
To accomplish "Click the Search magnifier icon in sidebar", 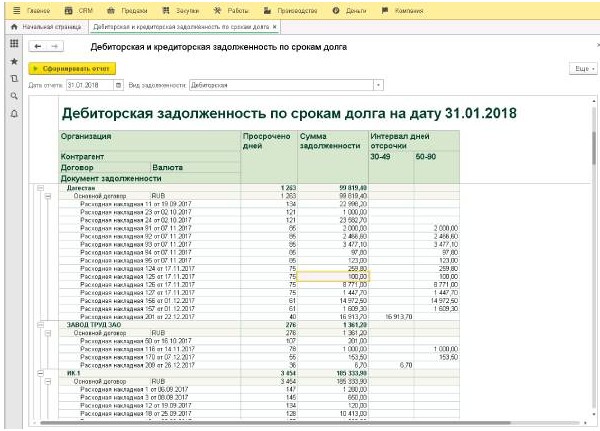I will pos(13,96).
